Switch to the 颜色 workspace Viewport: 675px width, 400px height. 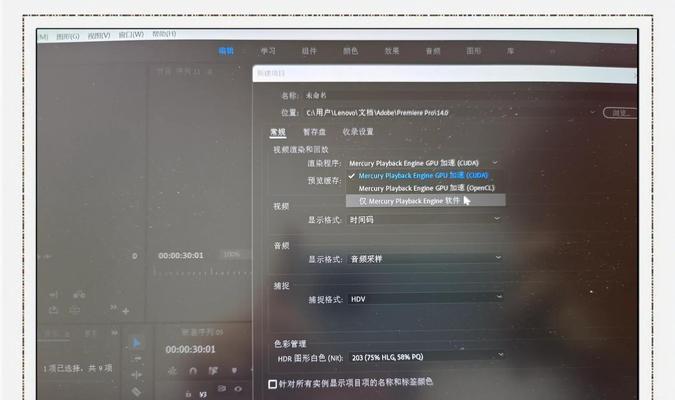tap(350, 51)
